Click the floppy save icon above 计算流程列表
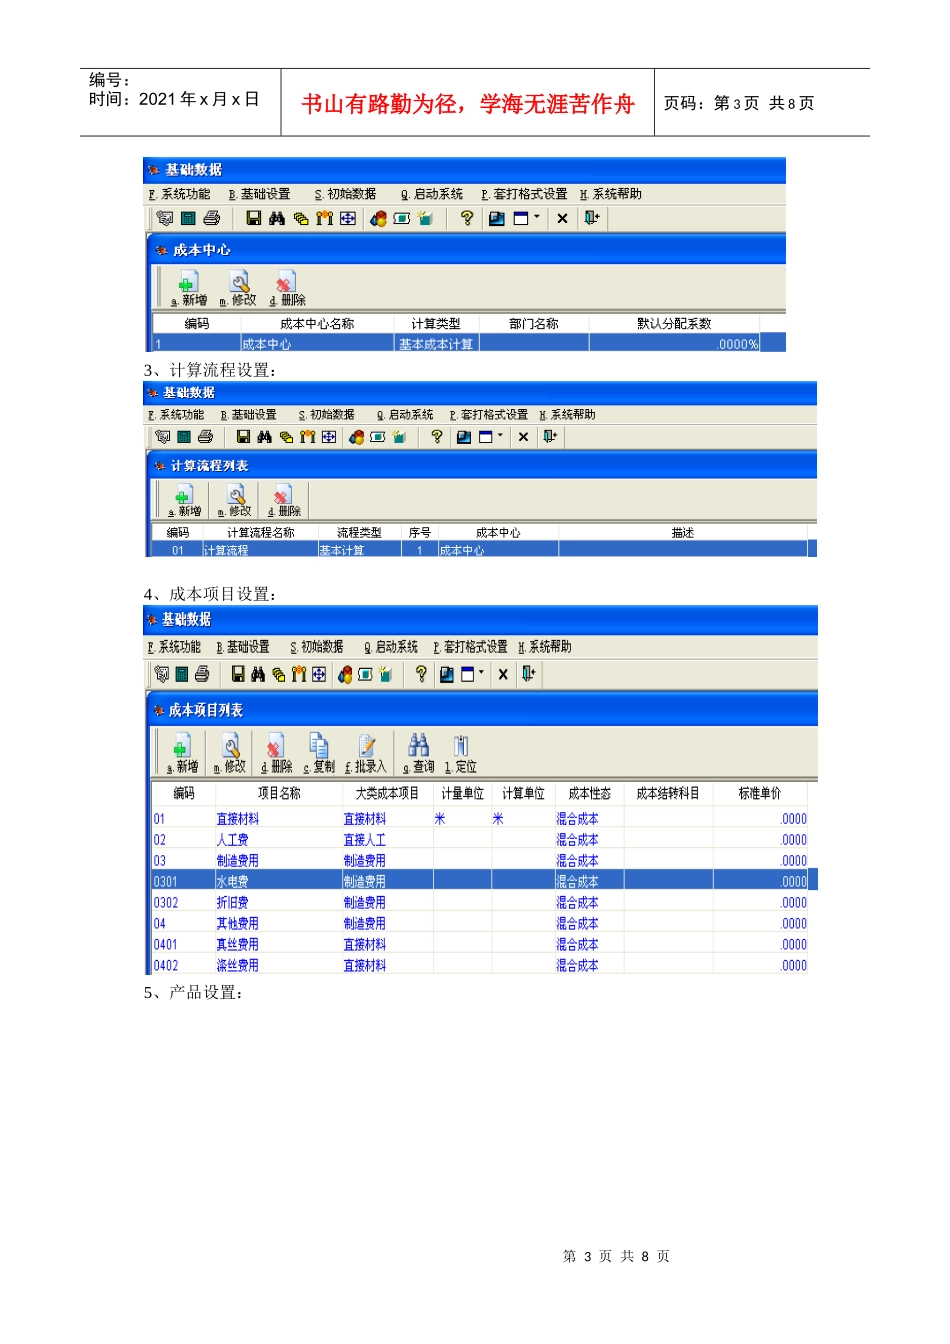The width and height of the screenshot is (950, 1344). pyautogui.click(x=243, y=437)
